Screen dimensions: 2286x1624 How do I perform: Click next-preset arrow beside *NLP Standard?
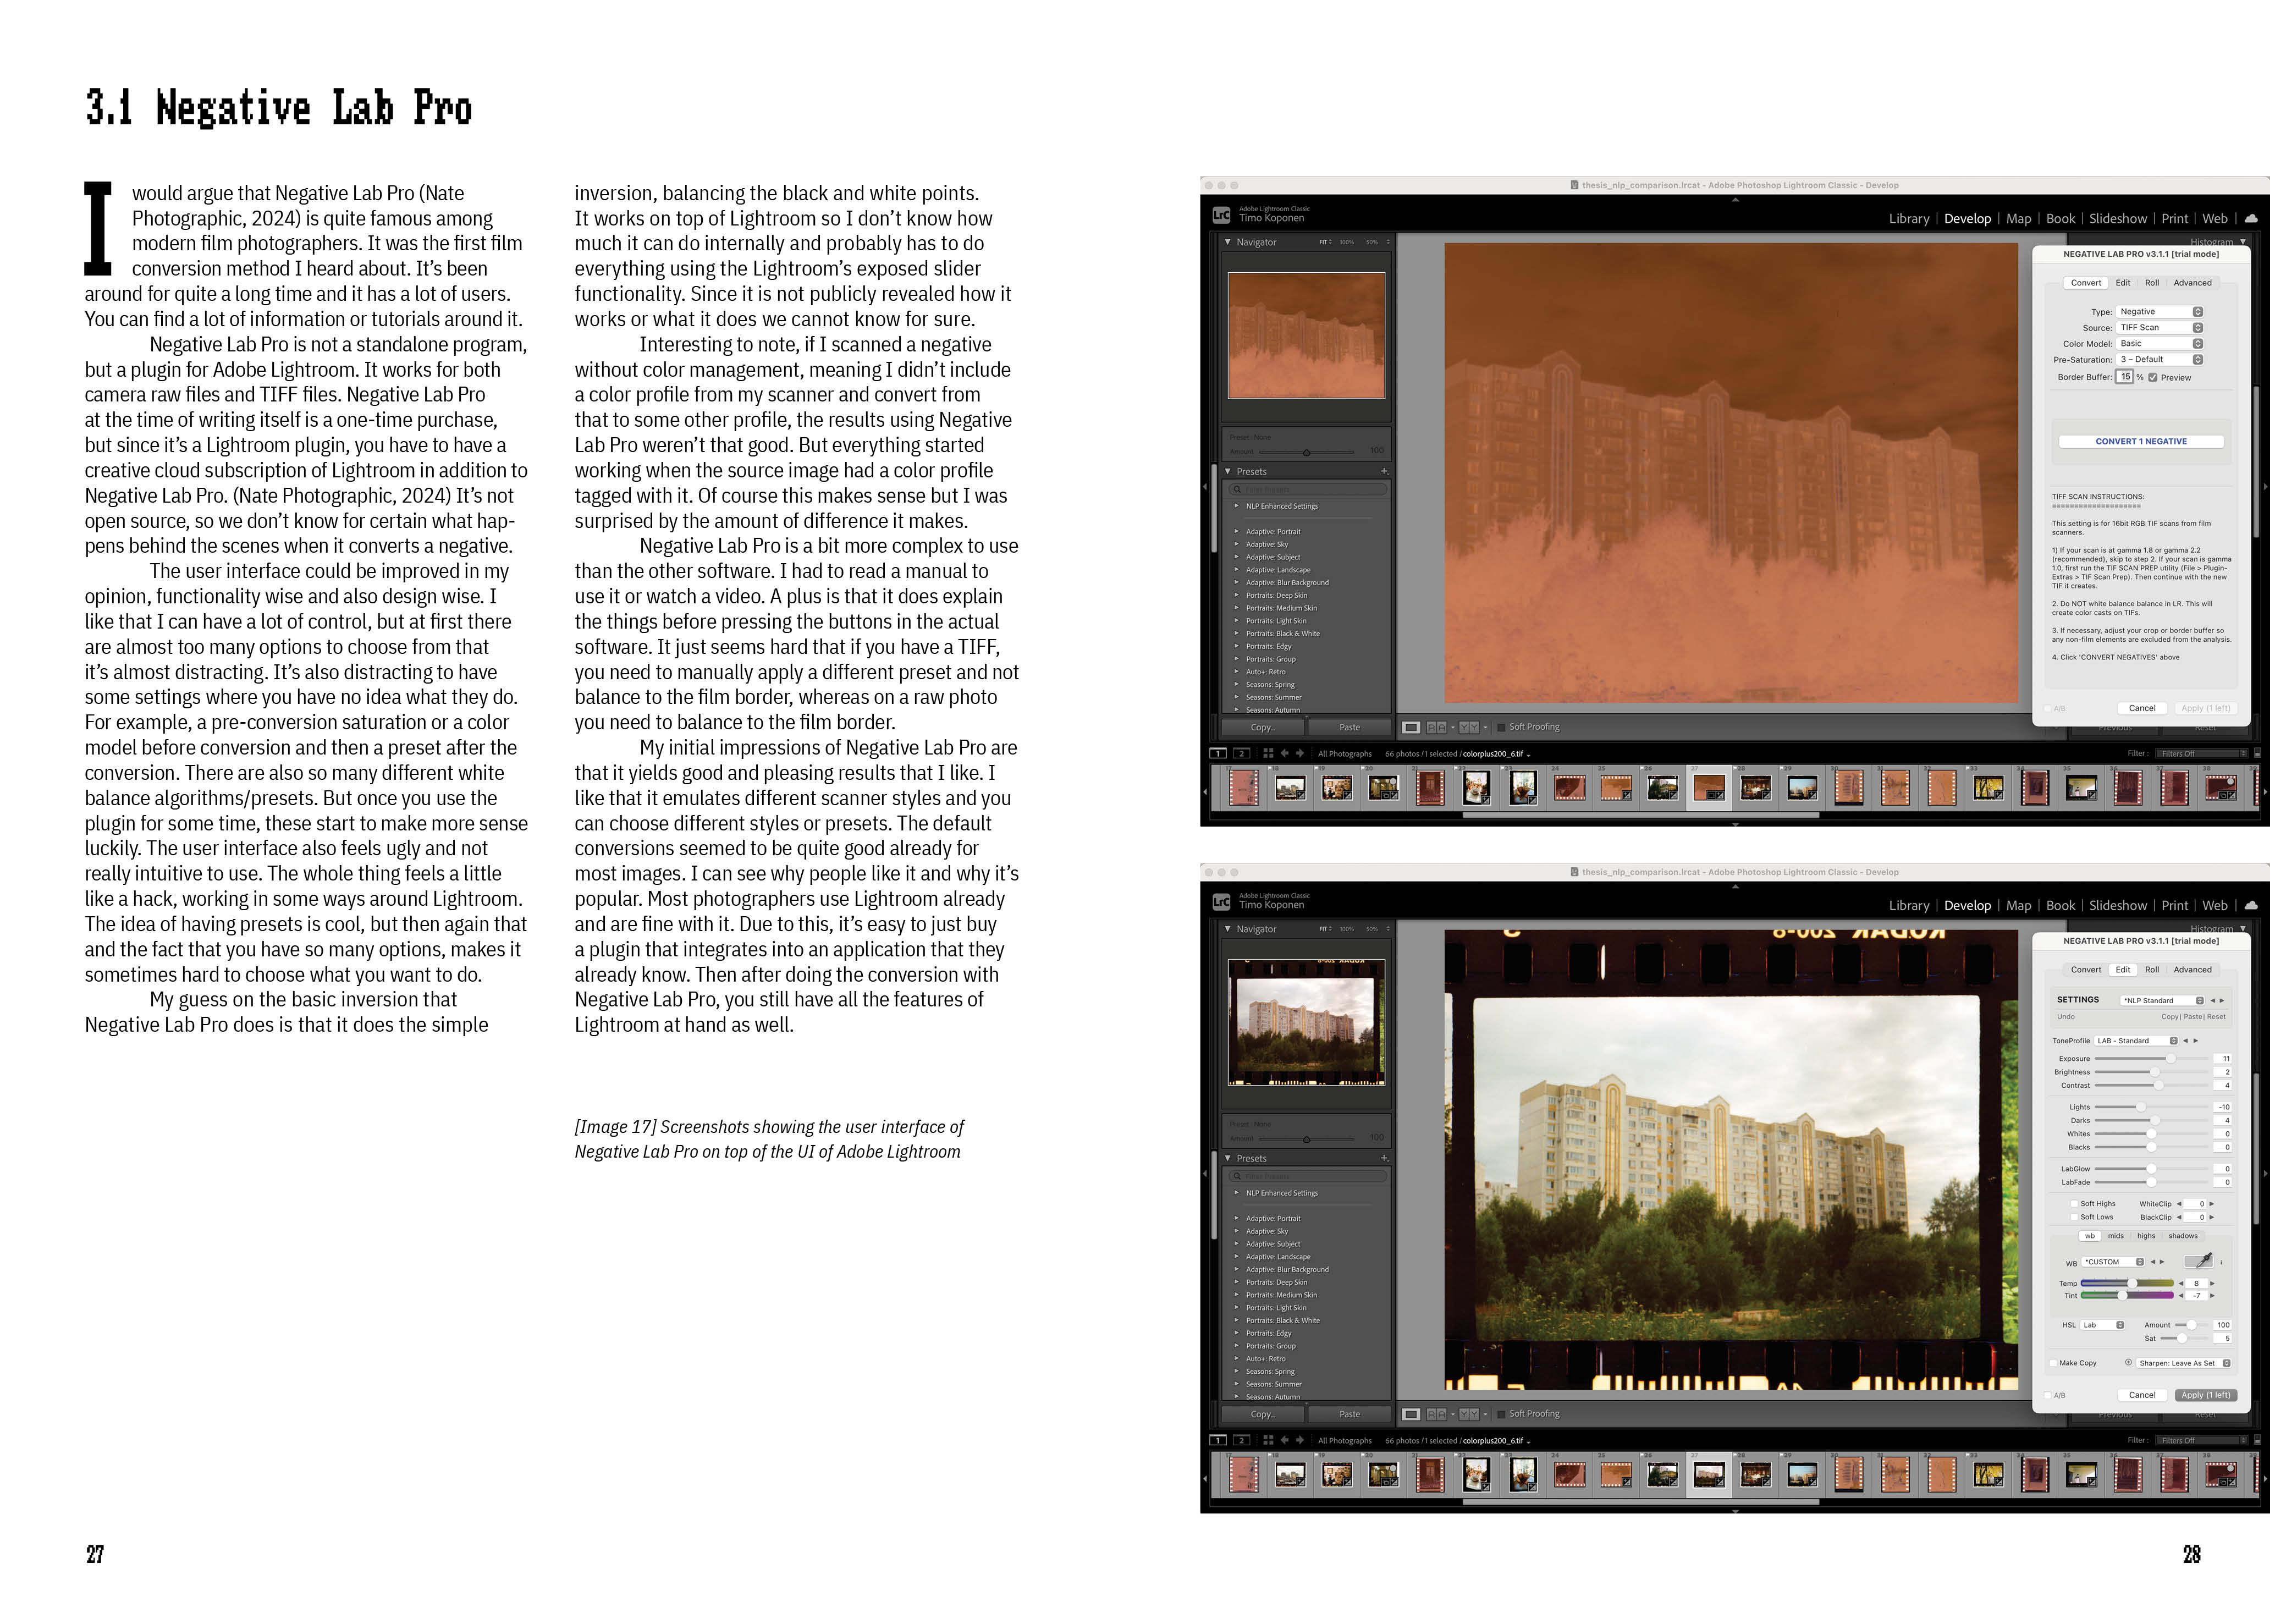[2221, 1000]
